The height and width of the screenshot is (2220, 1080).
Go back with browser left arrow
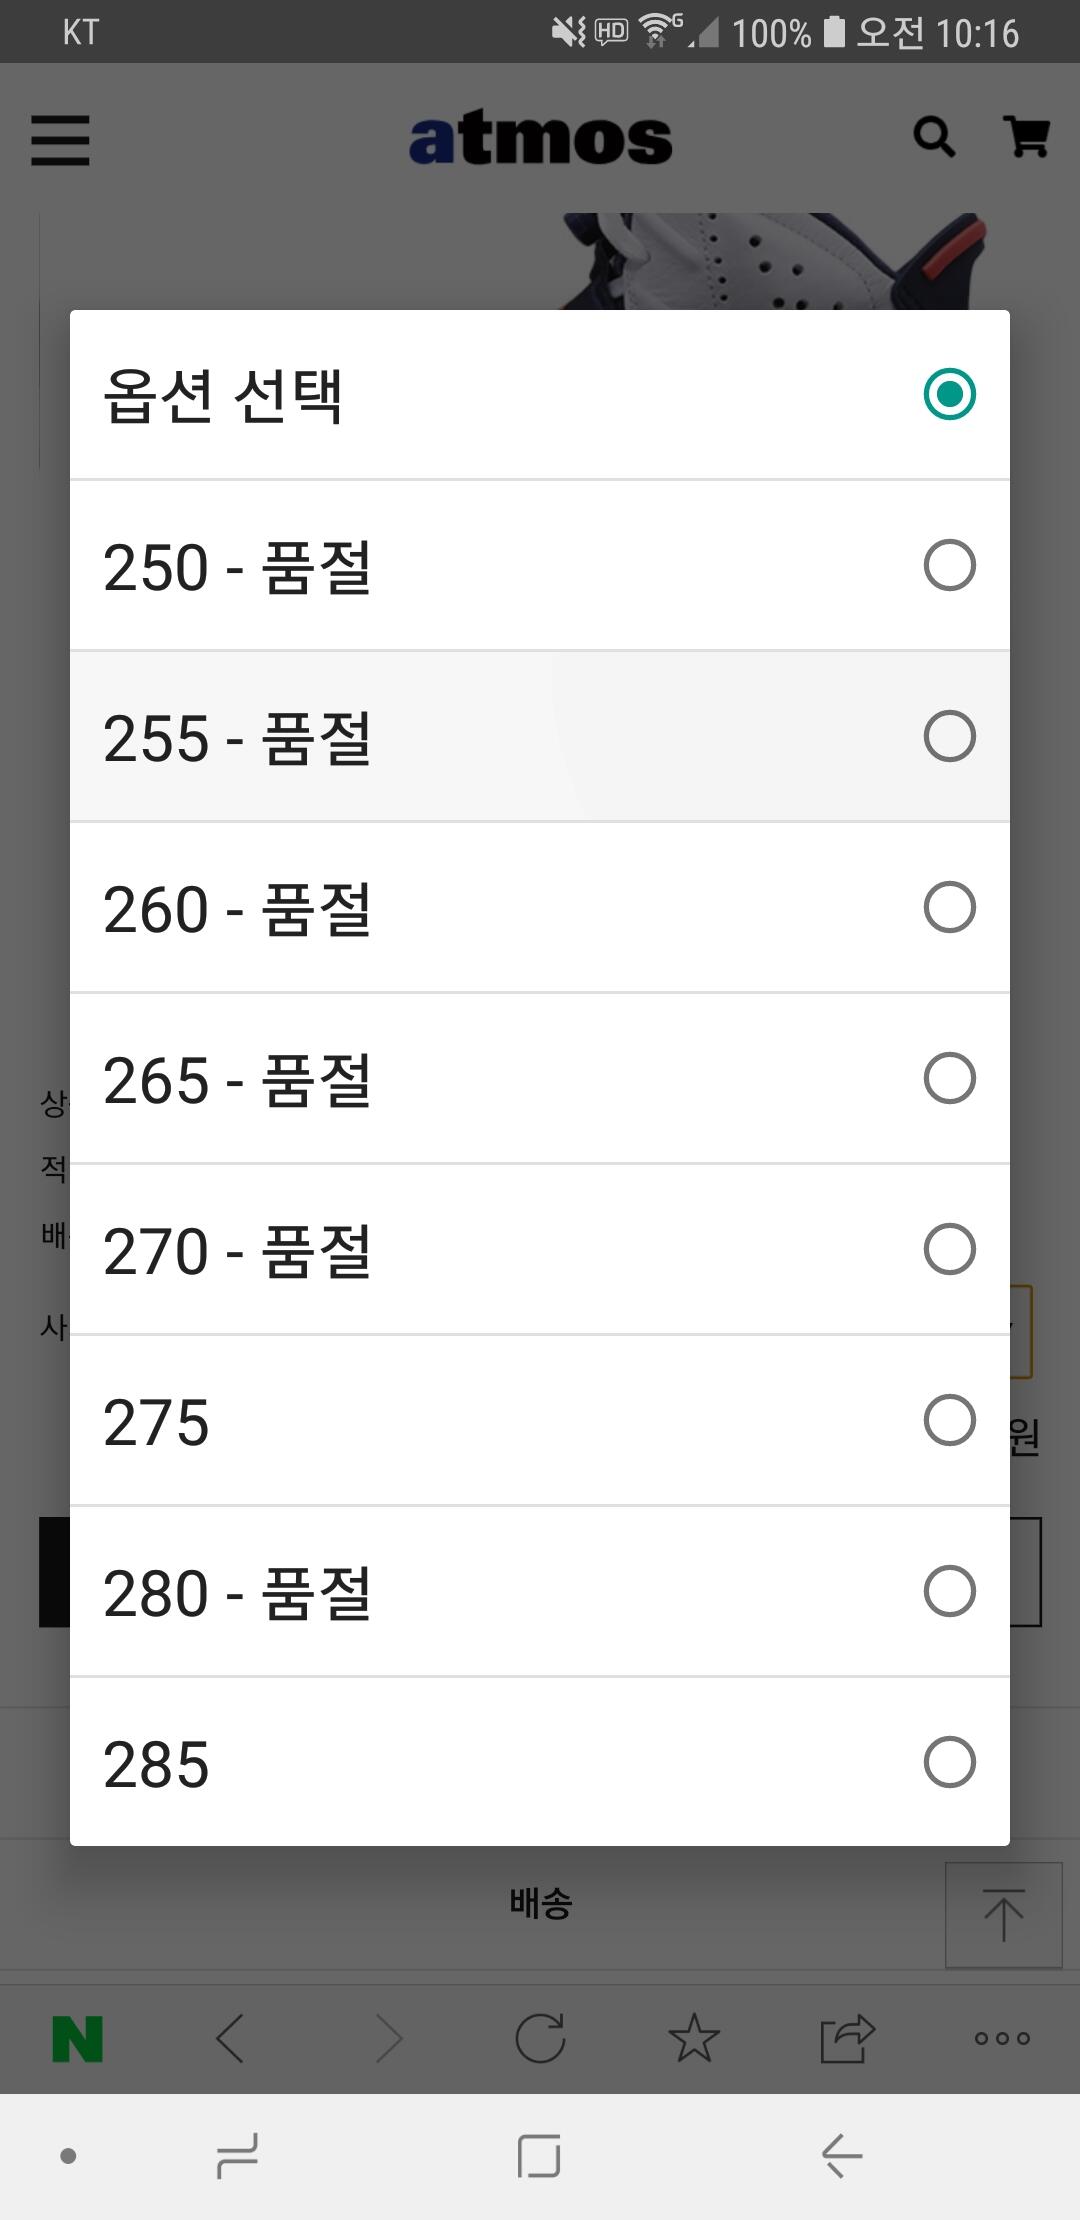[230, 2038]
